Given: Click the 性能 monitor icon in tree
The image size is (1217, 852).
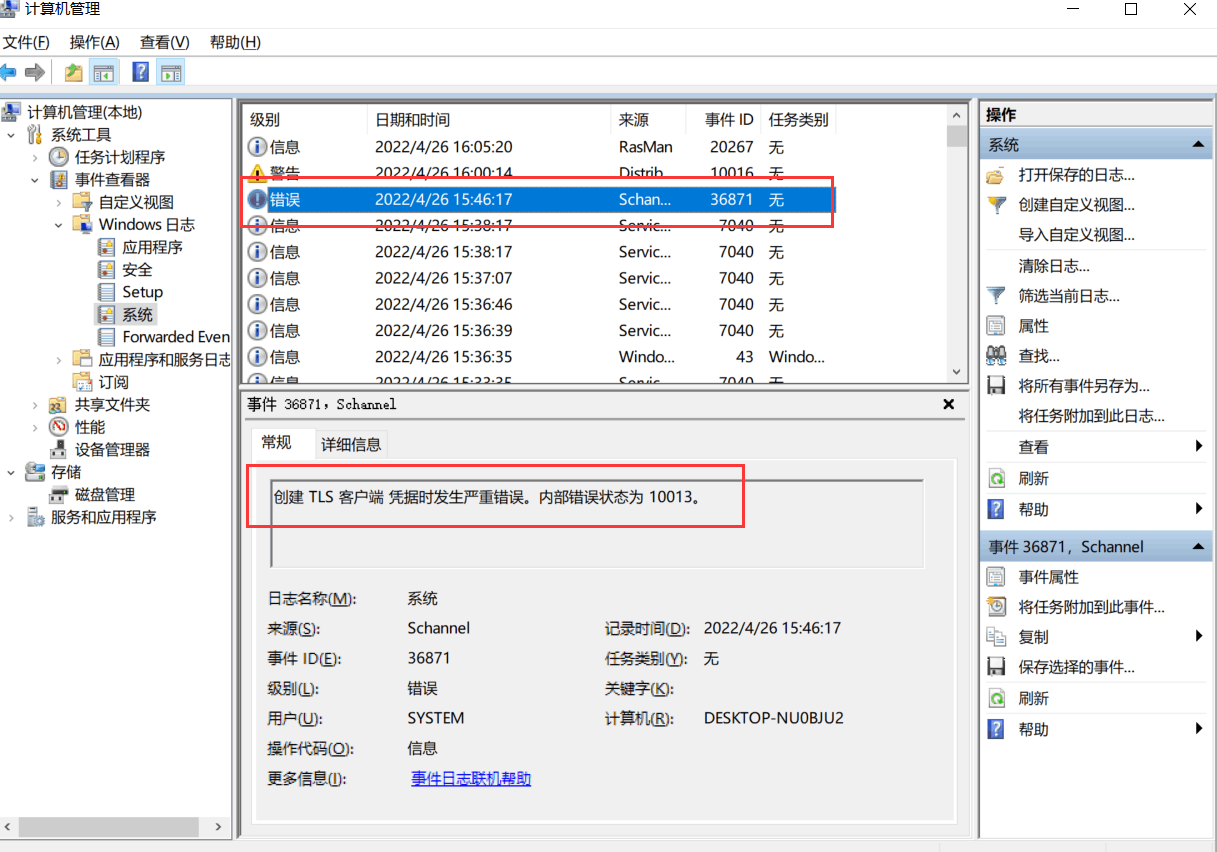Looking at the screenshot, I should click(x=59, y=427).
